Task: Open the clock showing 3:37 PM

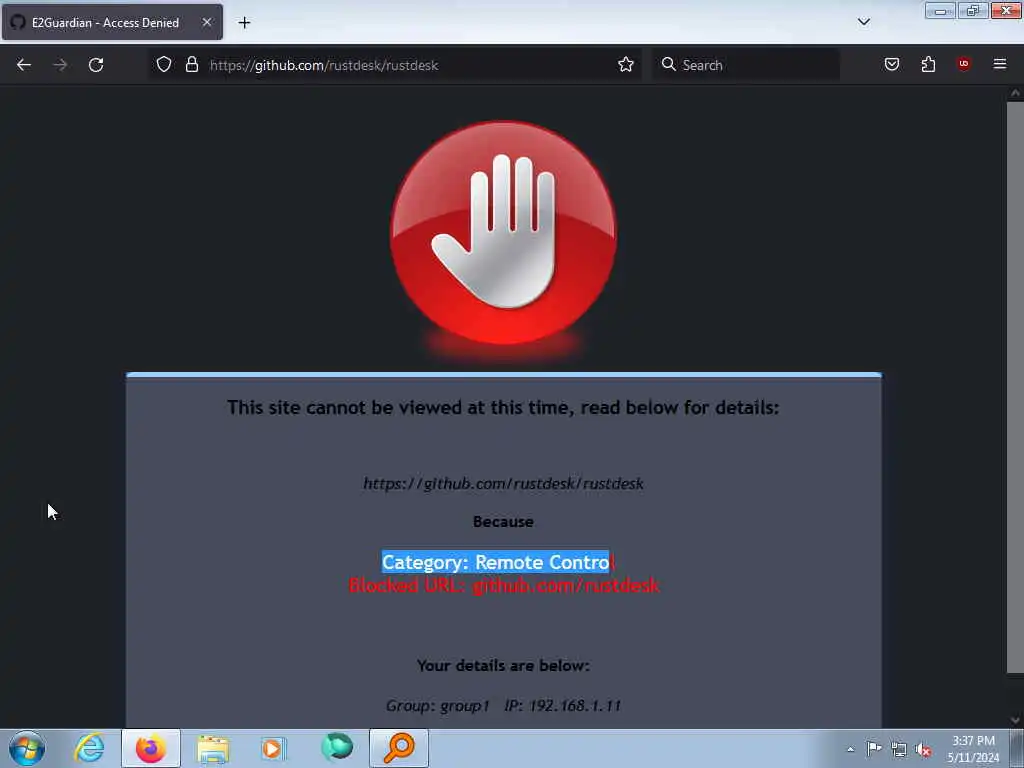Action: (973, 748)
